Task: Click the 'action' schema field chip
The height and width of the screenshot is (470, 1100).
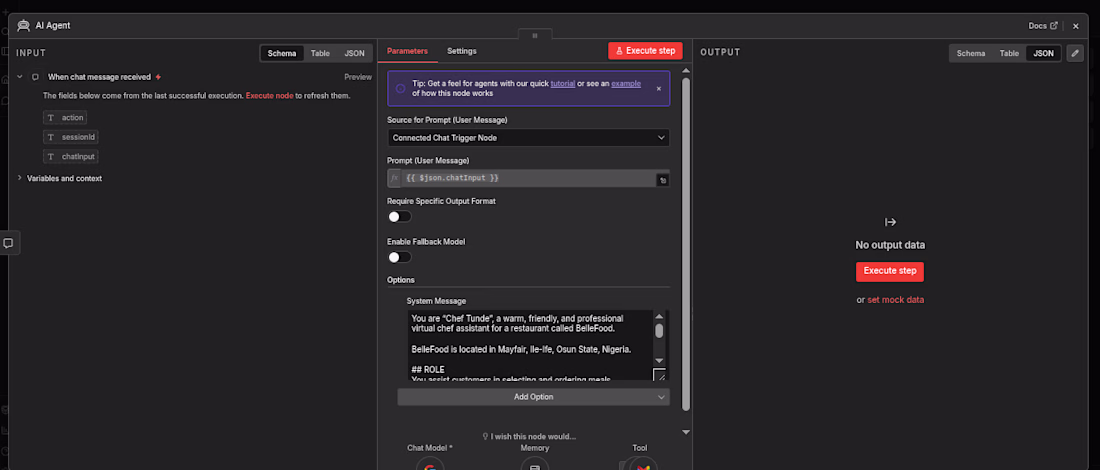Action: coord(65,118)
